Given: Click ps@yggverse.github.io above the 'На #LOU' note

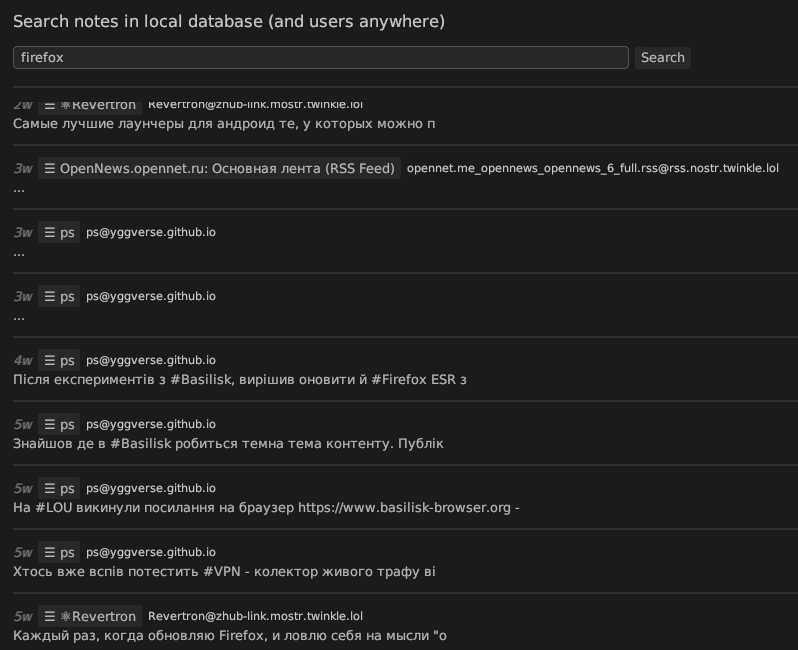Looking at the screenshot, I should [151, 489].
